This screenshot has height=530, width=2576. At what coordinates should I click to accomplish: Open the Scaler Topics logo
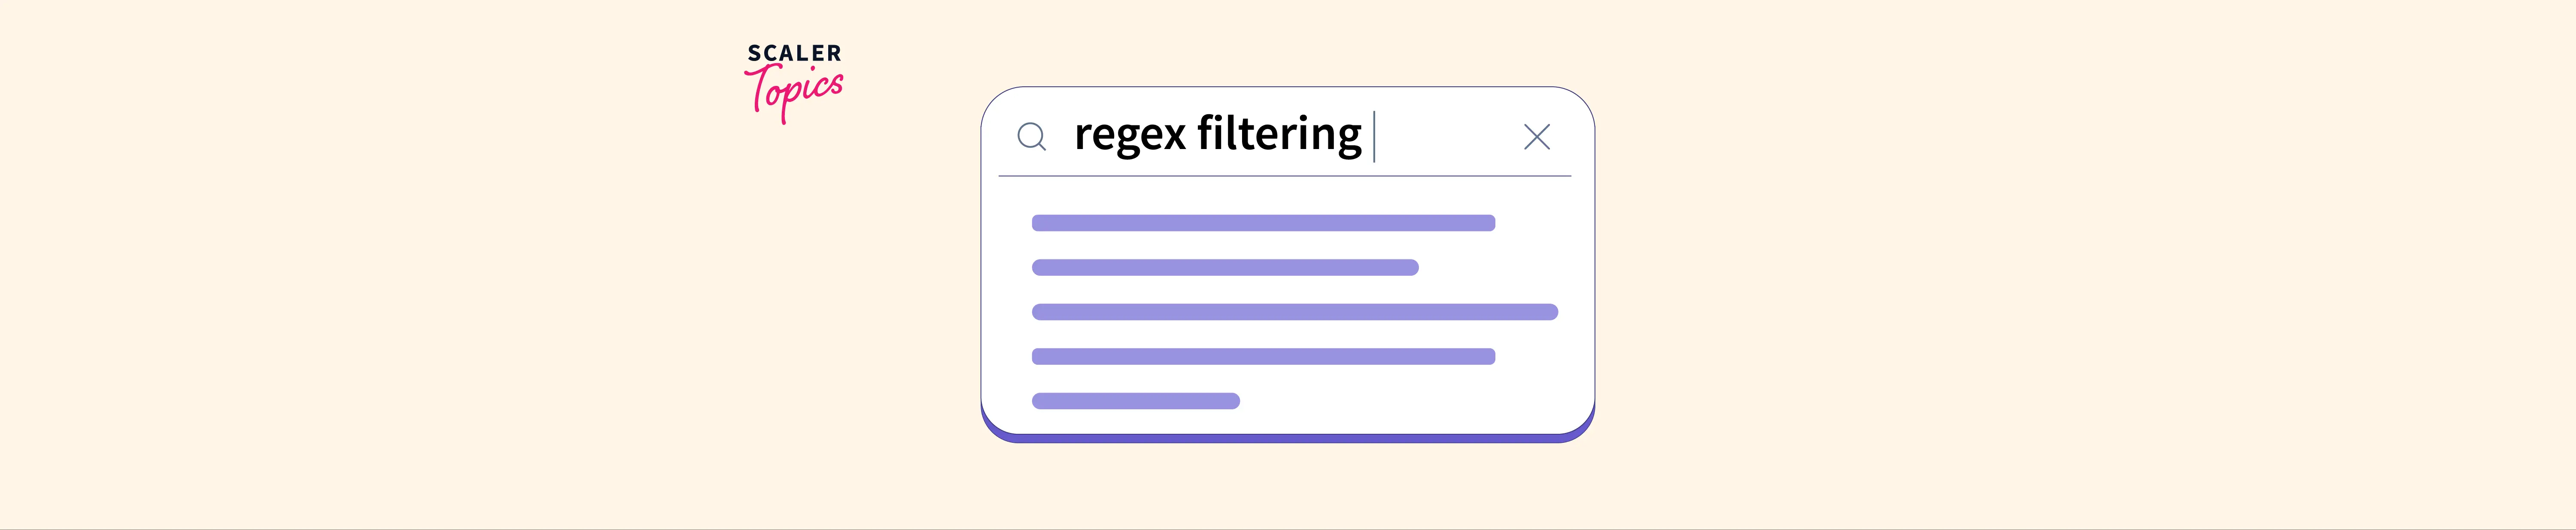[x=795, y=82]
